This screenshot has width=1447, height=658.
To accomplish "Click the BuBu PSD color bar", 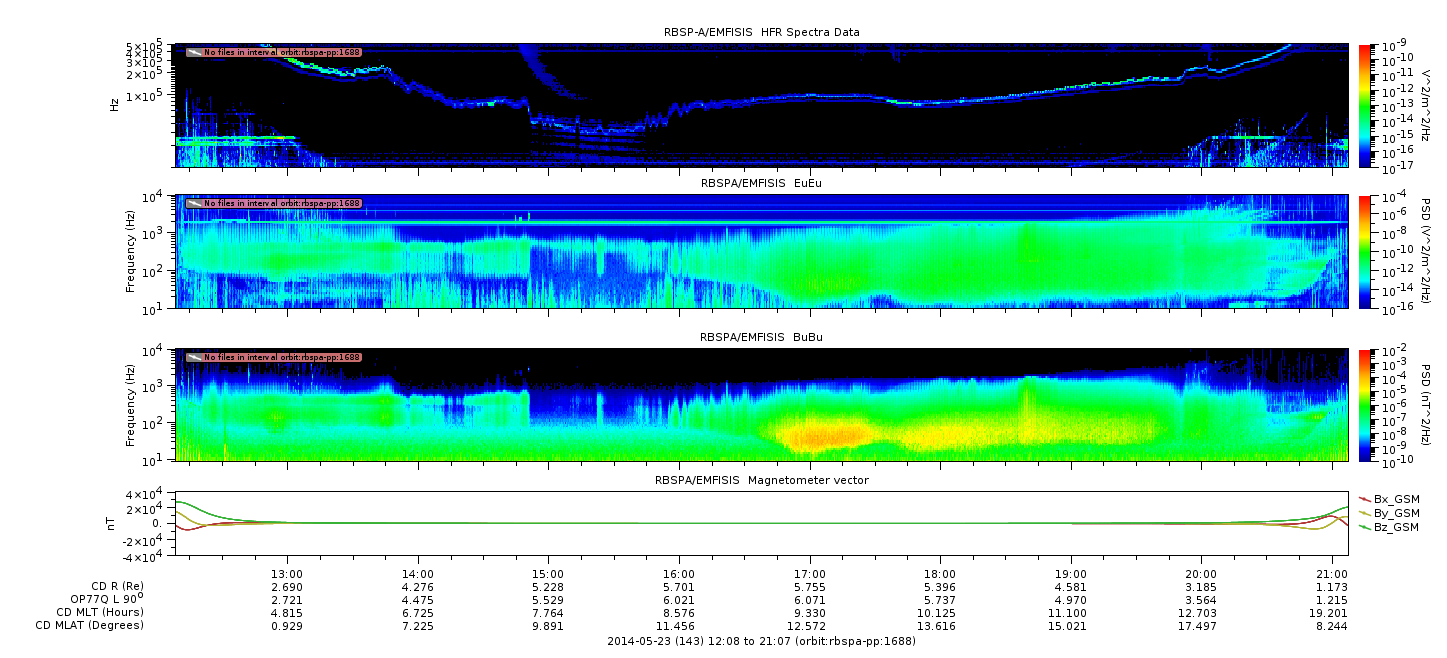I will 1365,404.
